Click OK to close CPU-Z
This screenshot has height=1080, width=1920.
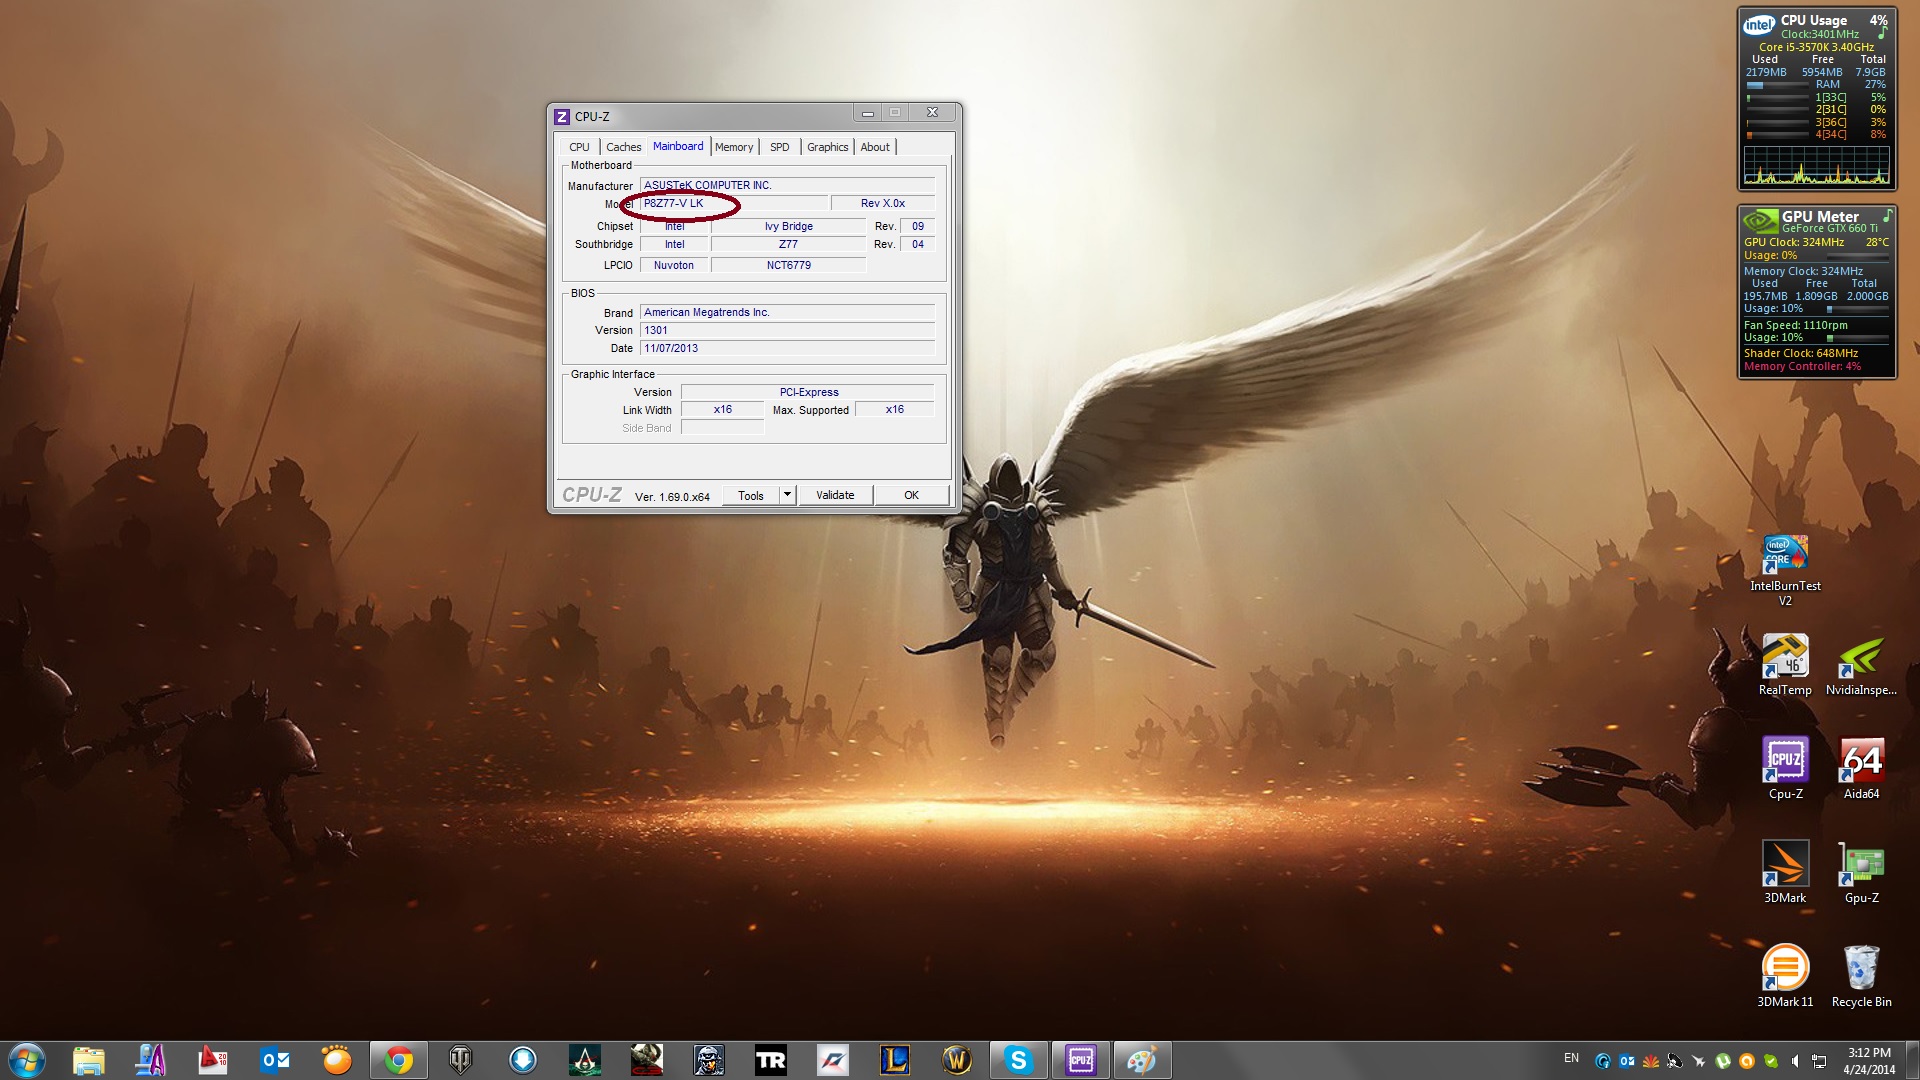(911, 495)
